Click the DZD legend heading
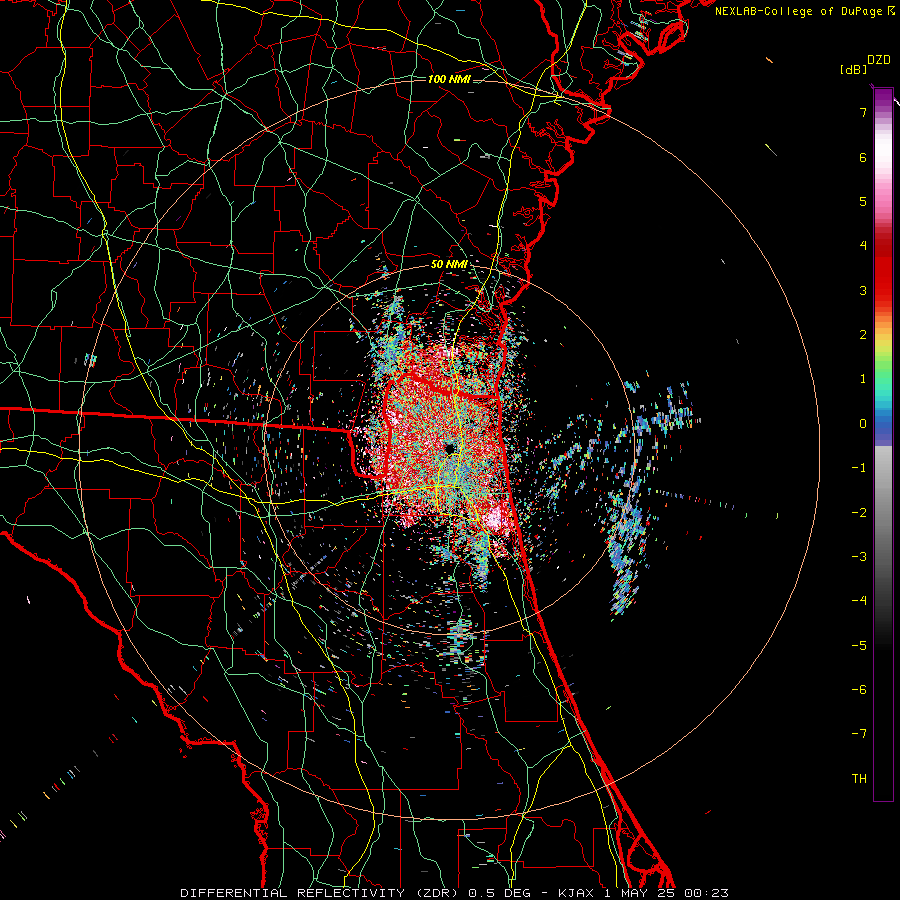The image size is (900, 900). click(x=879, y=60)
